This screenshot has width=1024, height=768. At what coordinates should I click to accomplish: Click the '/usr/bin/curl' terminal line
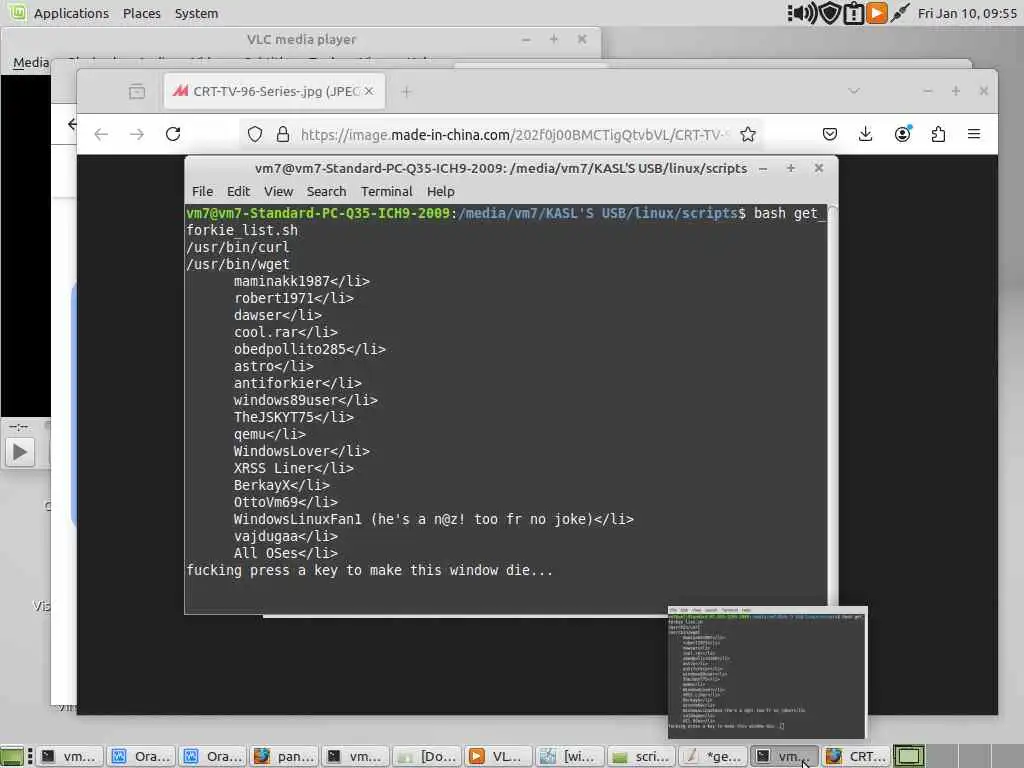pyautogui.click(x=238, y=248)
